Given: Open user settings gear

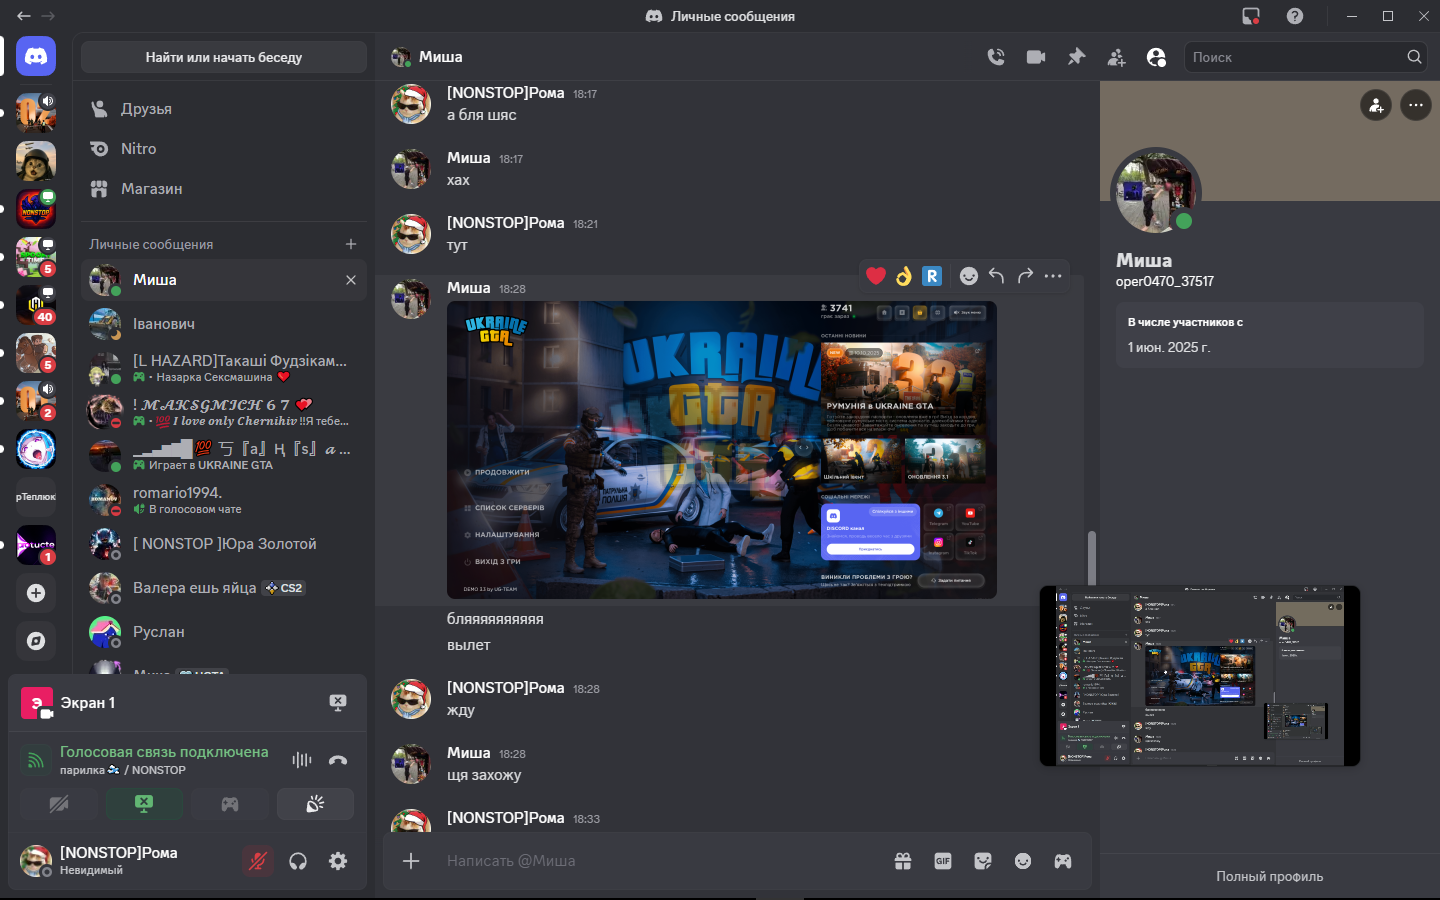Looking at the screenshot, I should click(x=338, y=861).
